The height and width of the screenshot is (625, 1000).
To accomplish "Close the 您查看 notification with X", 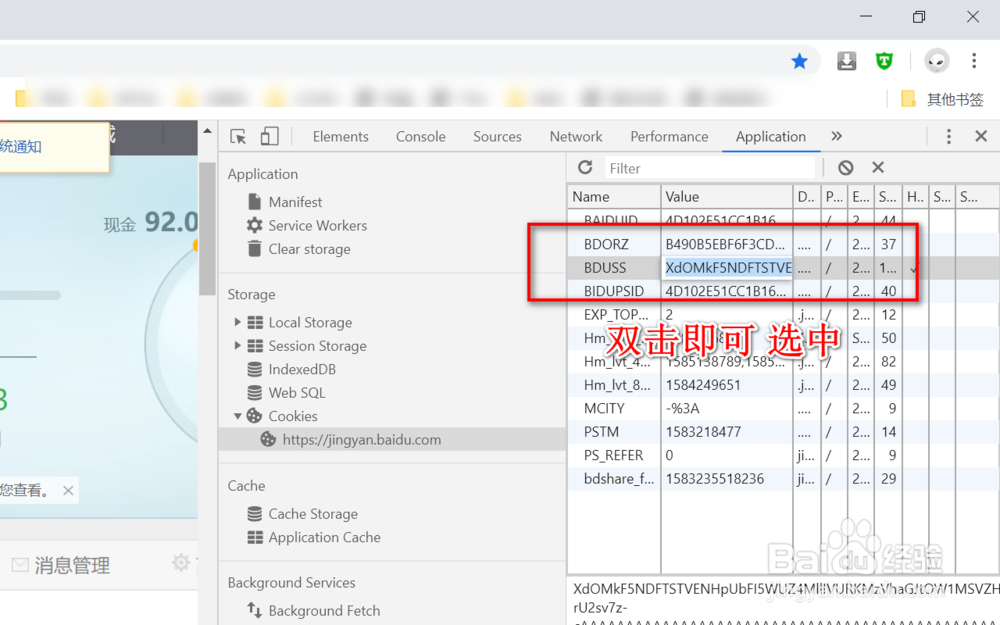I will (x=68, y=490).
